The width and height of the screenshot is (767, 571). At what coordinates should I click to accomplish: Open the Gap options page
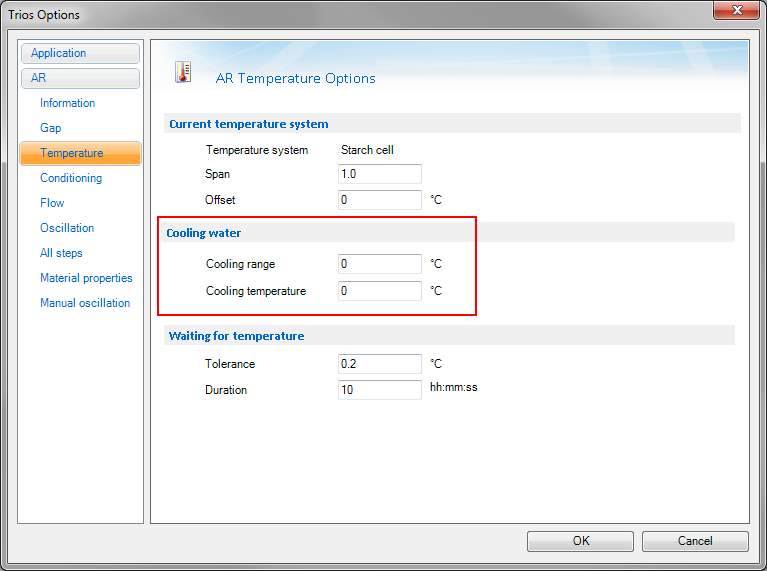(50, 128)
